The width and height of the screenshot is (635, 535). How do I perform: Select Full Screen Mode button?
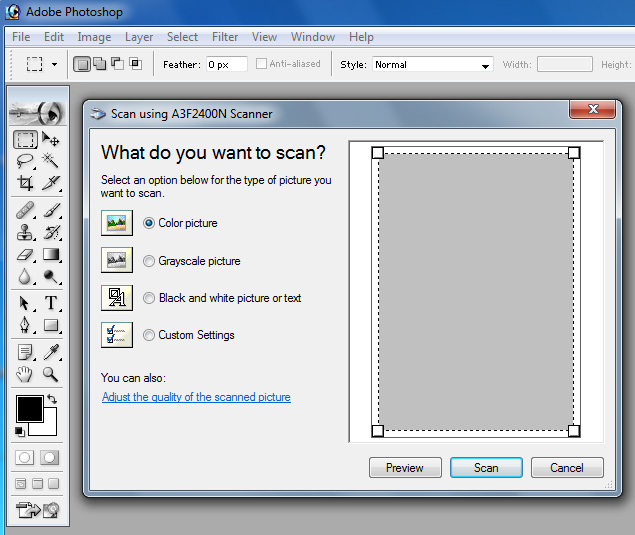coord(53,483)
